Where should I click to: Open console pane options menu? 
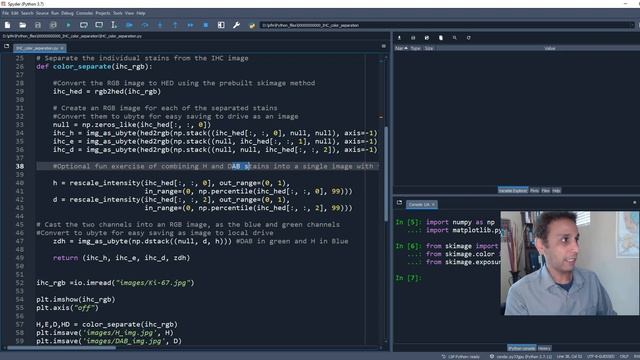coord(635,203)
